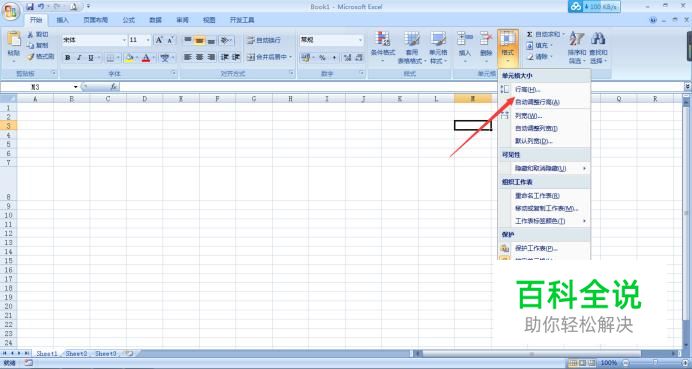The height and width of the screenshot is (369, 692).
Task: Open the font name combo box (宋体)
Action: pos(94,40)
